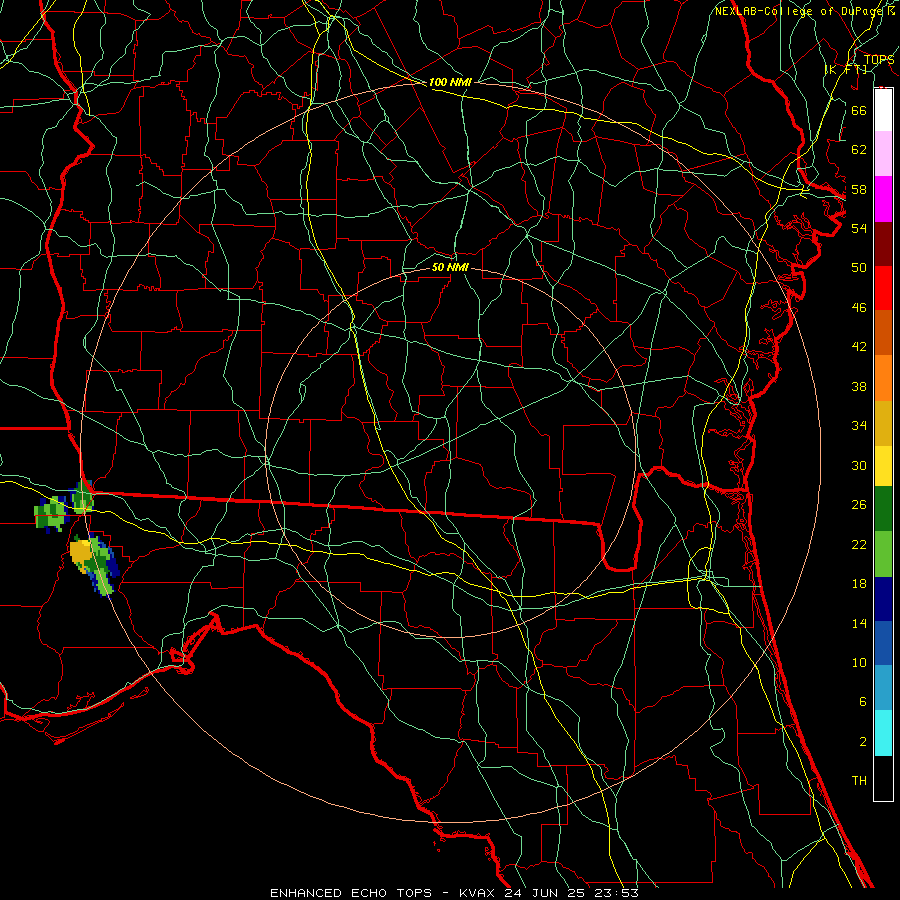Click the '26' legend value
900x900 pixels.
[x=859, y=505]
